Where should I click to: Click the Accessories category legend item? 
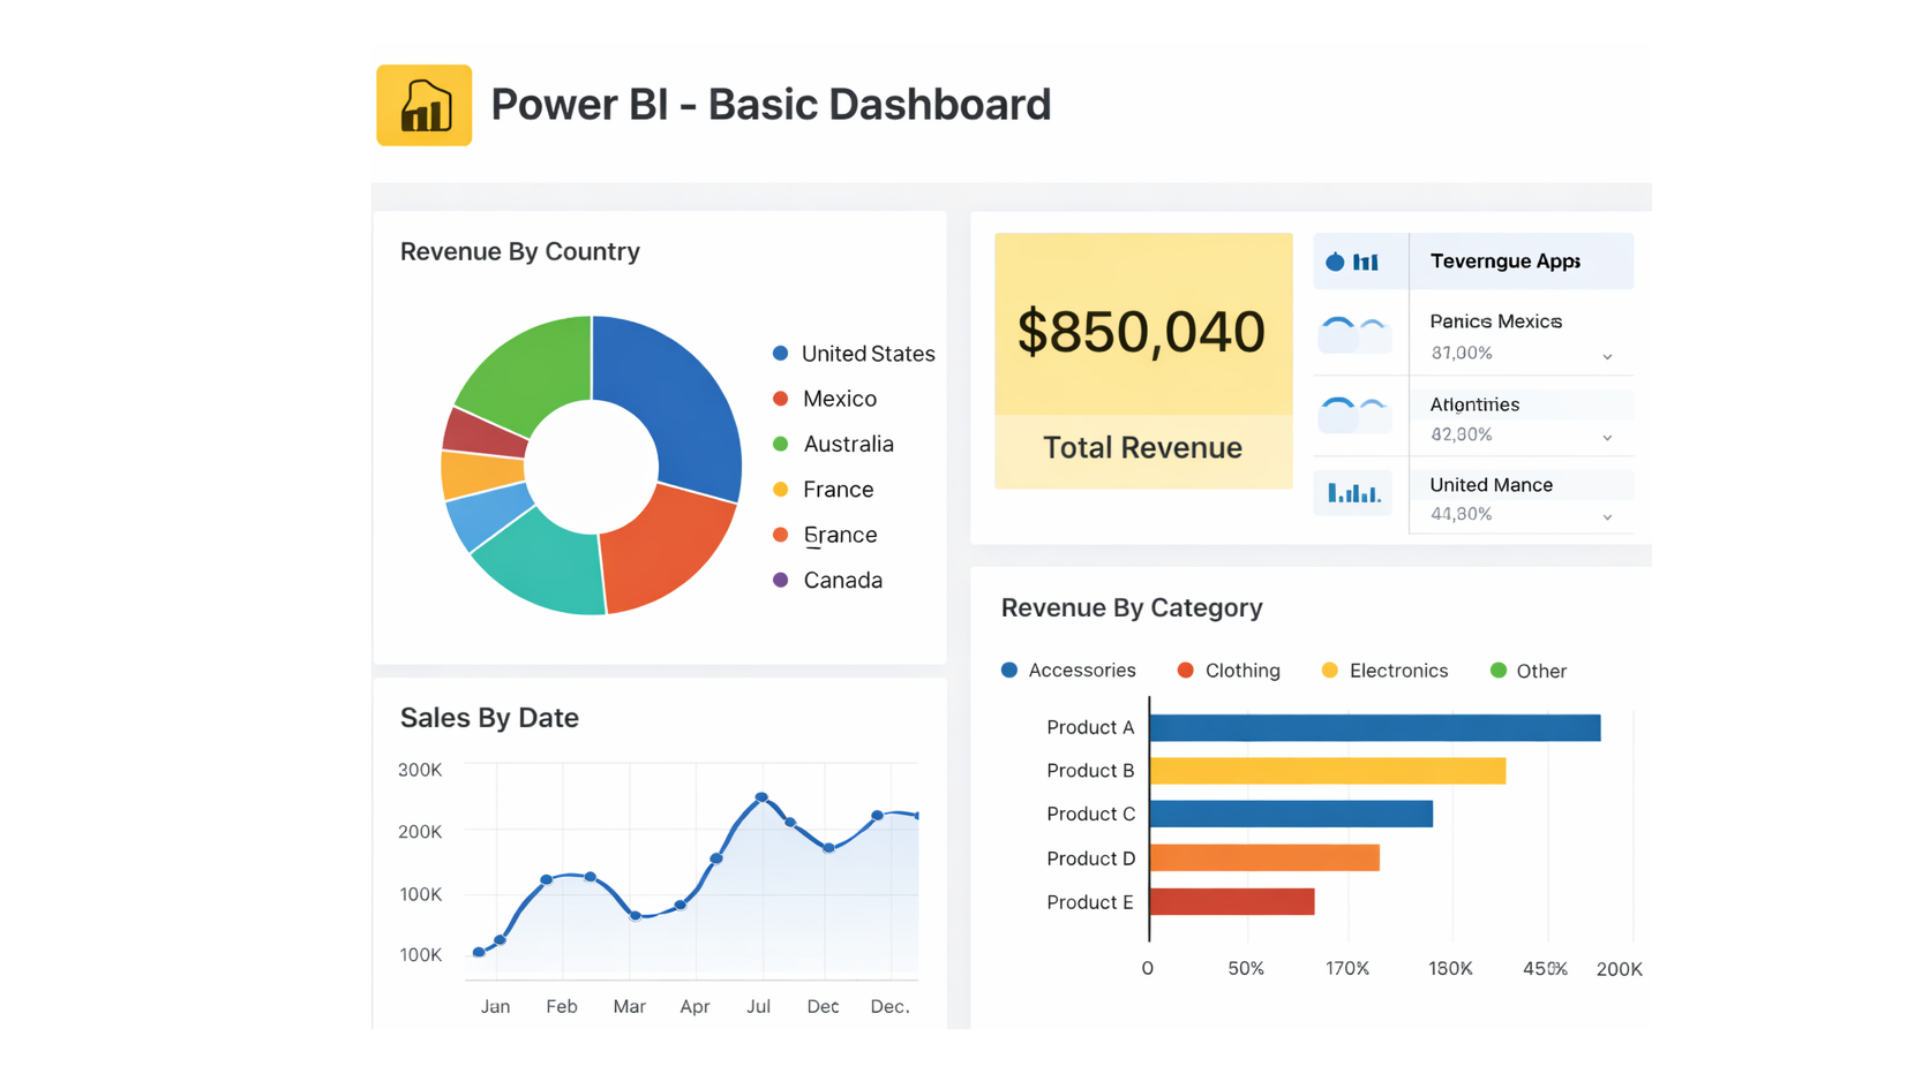pyautogui.click(x=1068, y=670)
